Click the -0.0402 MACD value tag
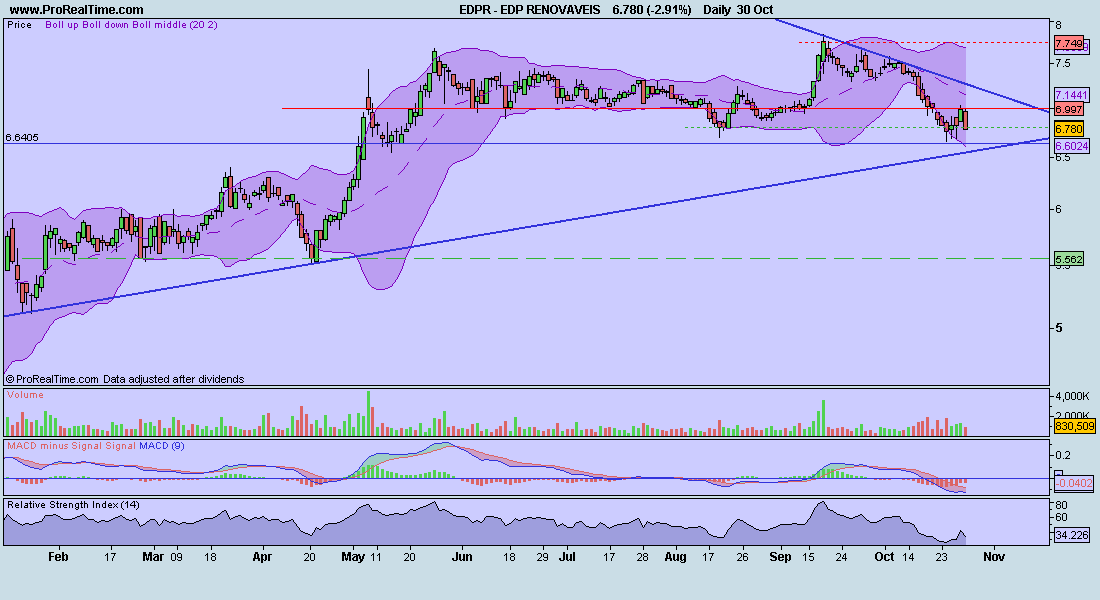This screenshot has width=1100, height=600. click(x=1075, y=483)
